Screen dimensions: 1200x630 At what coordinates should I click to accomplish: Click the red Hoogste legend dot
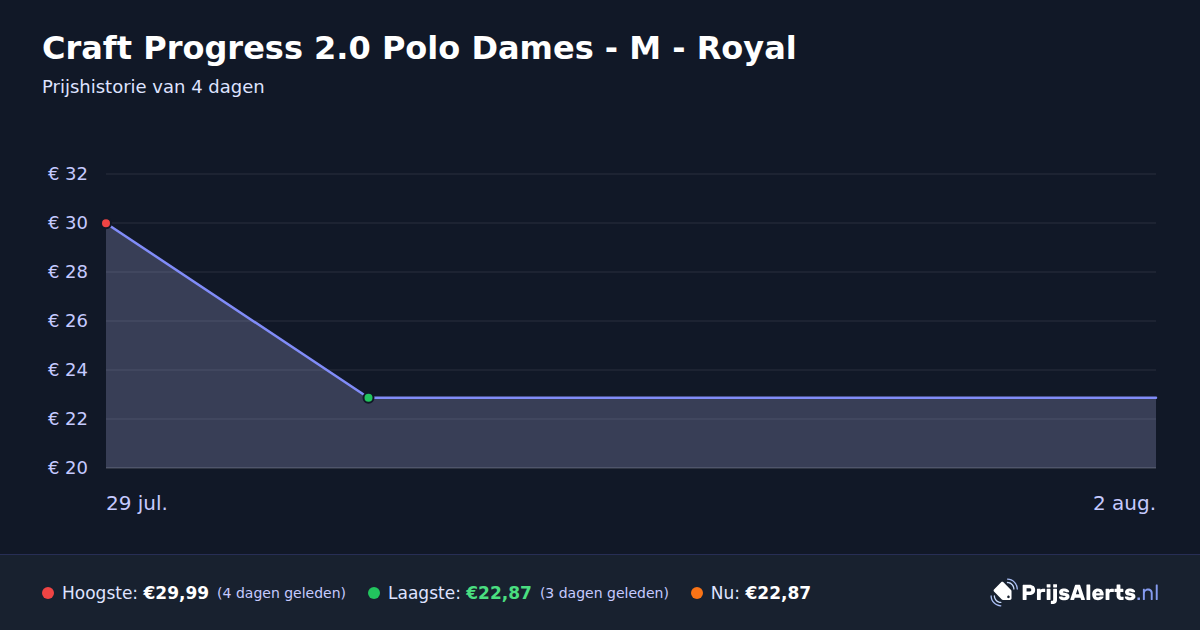48,593
